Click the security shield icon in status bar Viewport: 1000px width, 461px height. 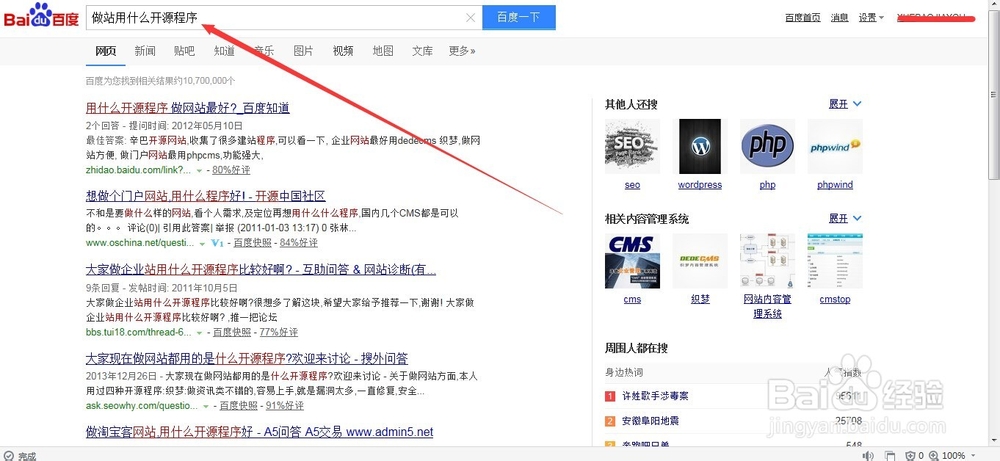point(911,455)
